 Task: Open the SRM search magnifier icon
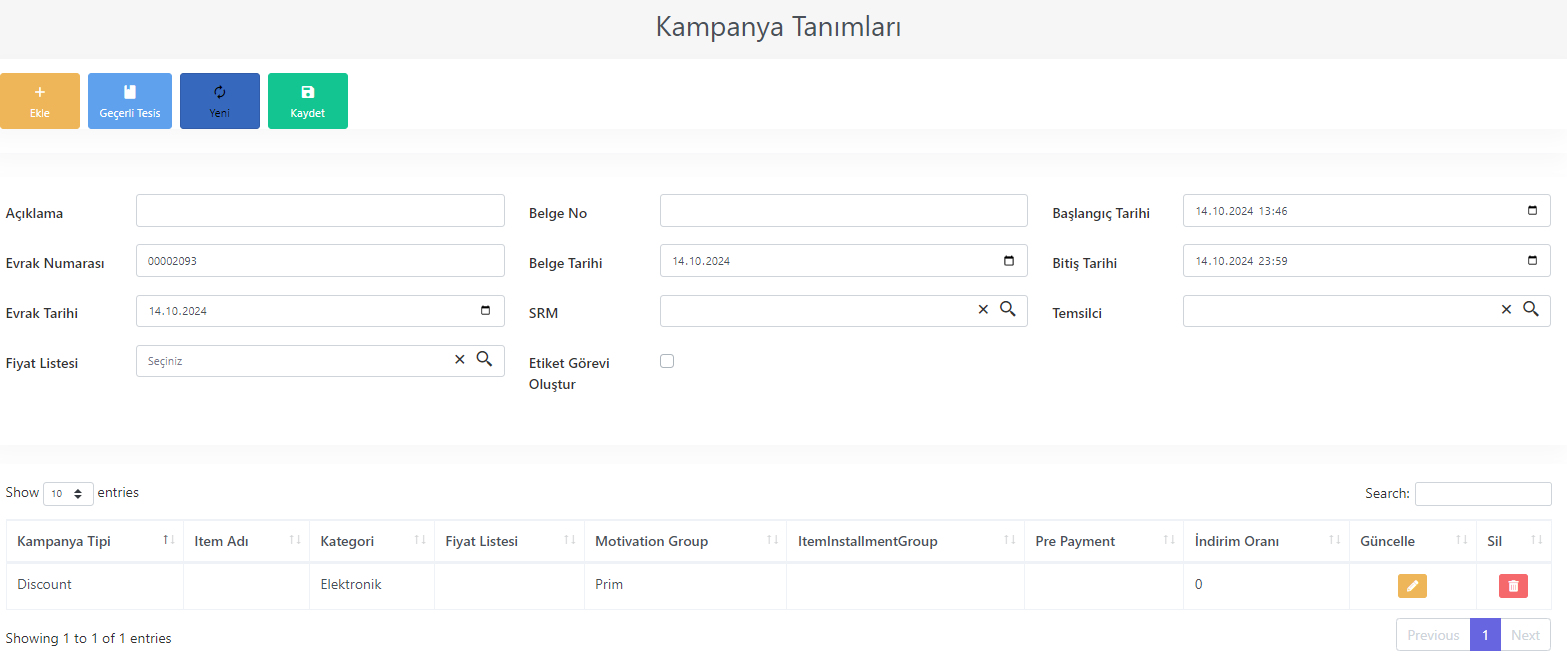click(x=1007, y=309)
